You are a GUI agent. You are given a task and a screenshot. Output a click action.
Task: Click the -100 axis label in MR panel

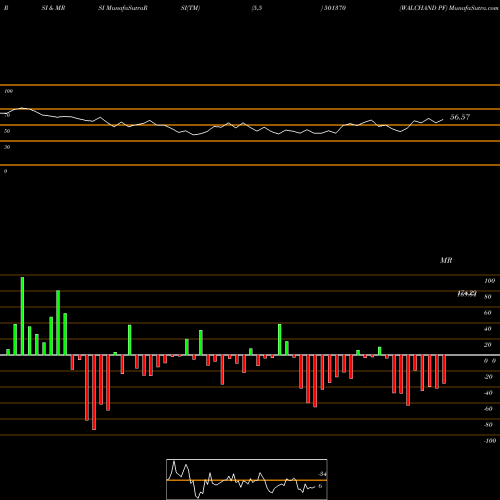point(490,441)
